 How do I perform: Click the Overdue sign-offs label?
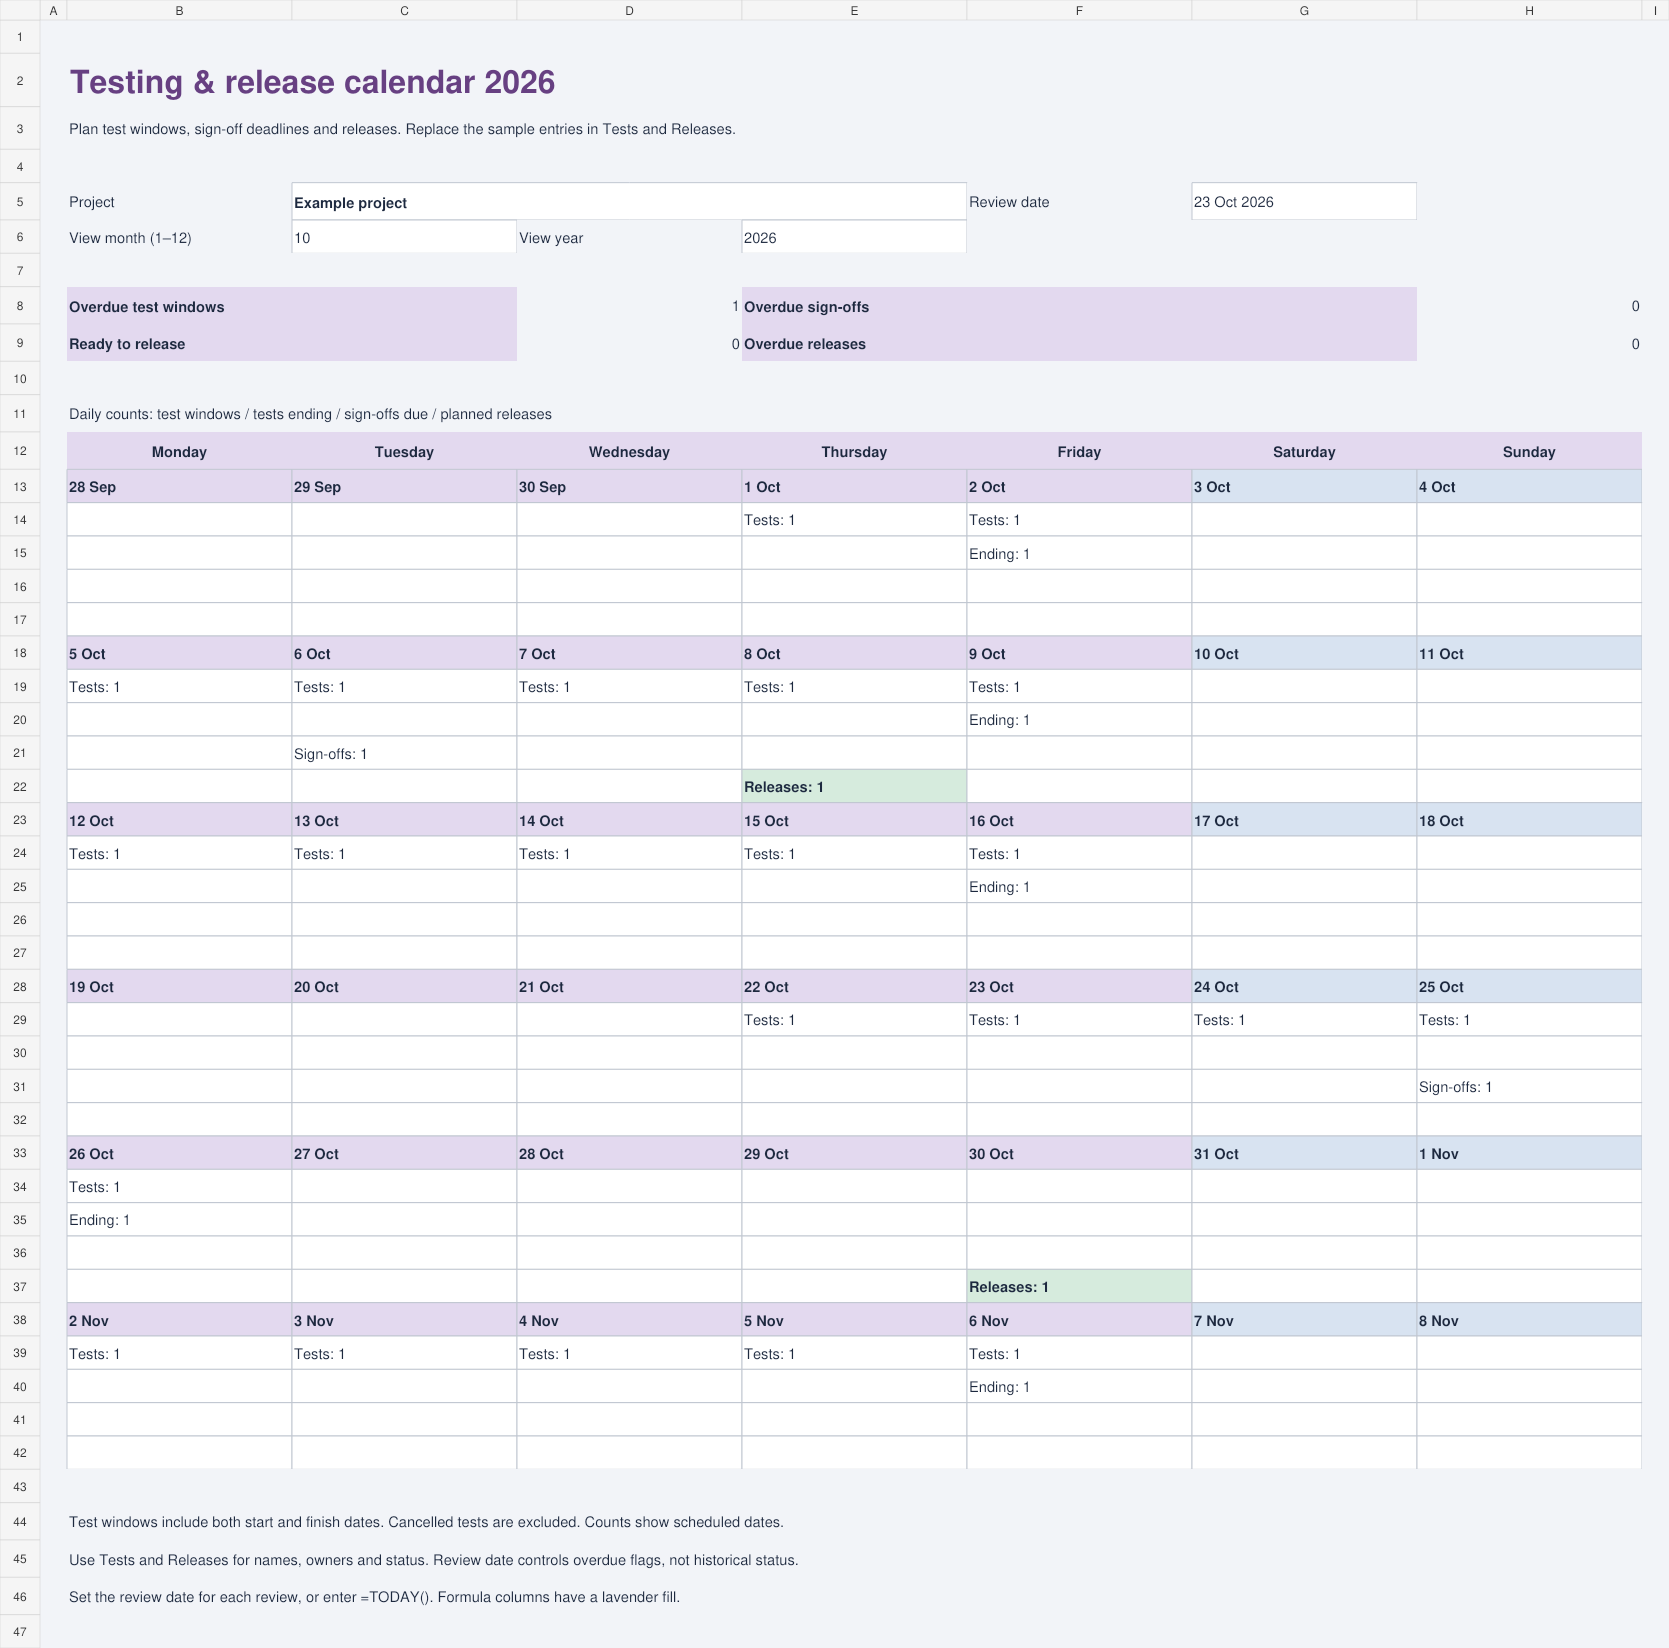(1079, 307)
